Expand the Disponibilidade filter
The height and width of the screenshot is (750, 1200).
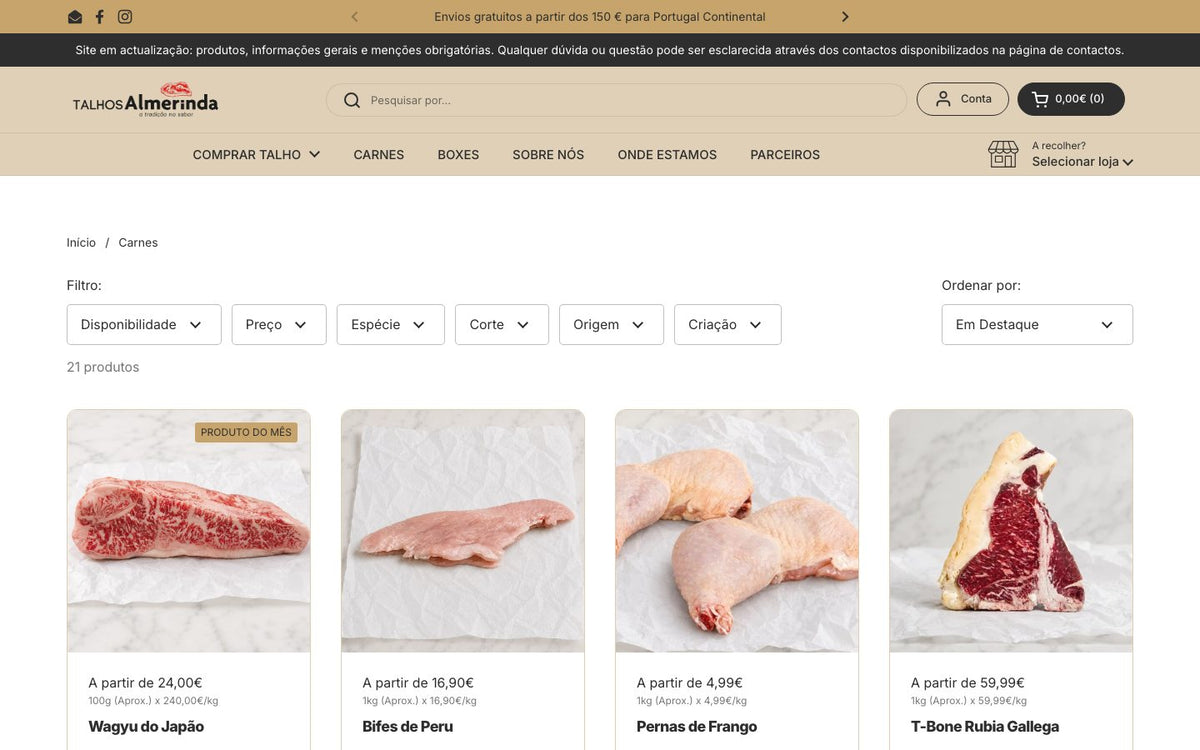coord(144,325)
